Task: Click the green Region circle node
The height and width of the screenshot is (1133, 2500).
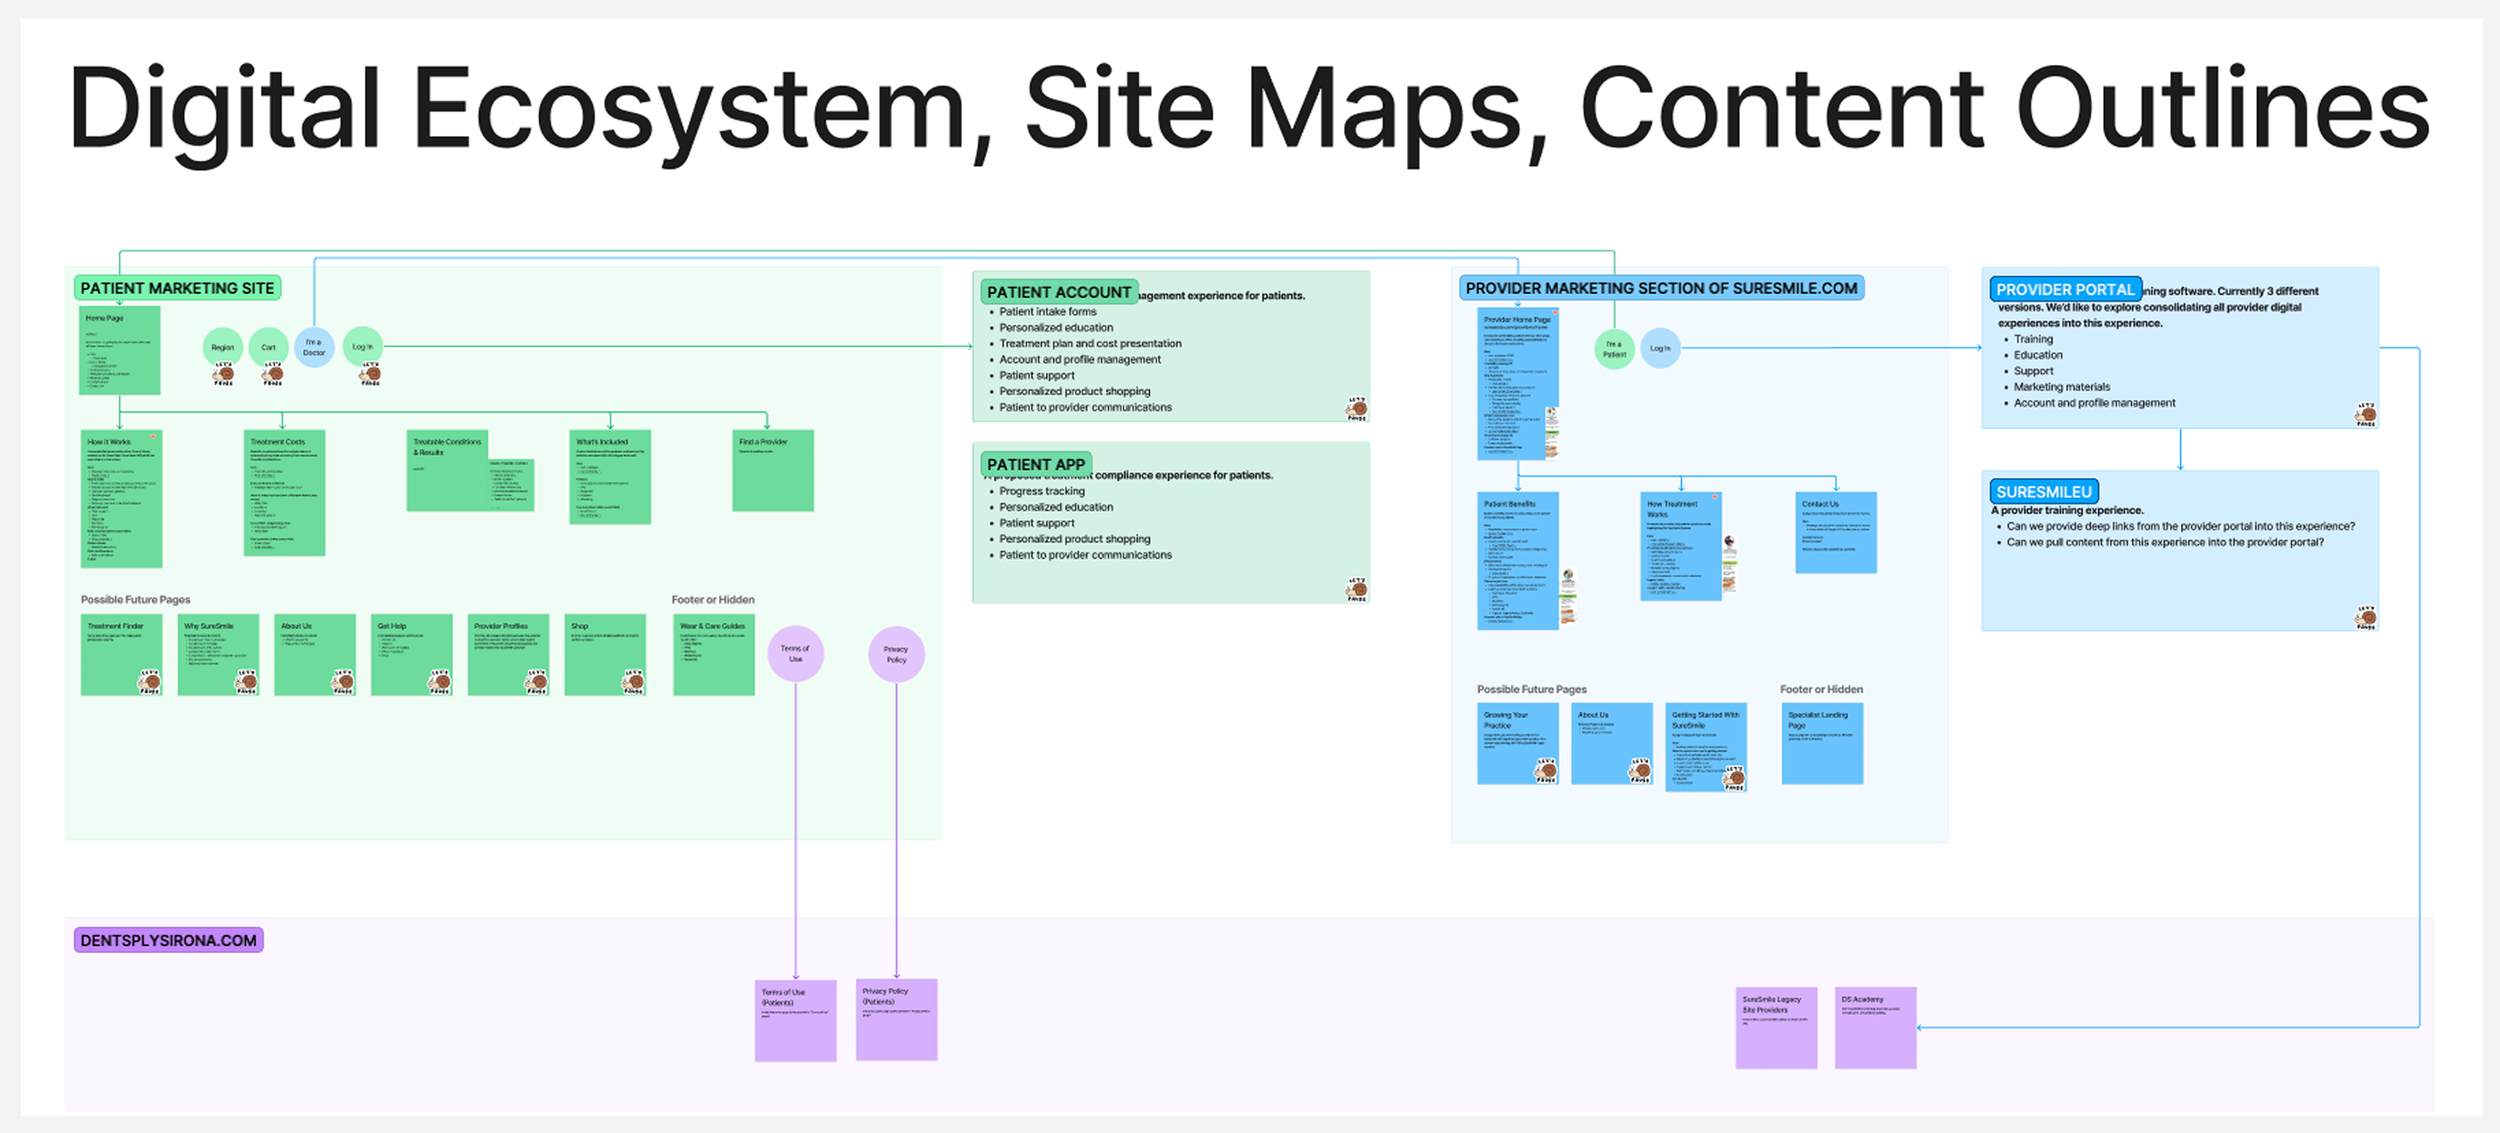Action: pyautogui.click(x=222, y=346)
